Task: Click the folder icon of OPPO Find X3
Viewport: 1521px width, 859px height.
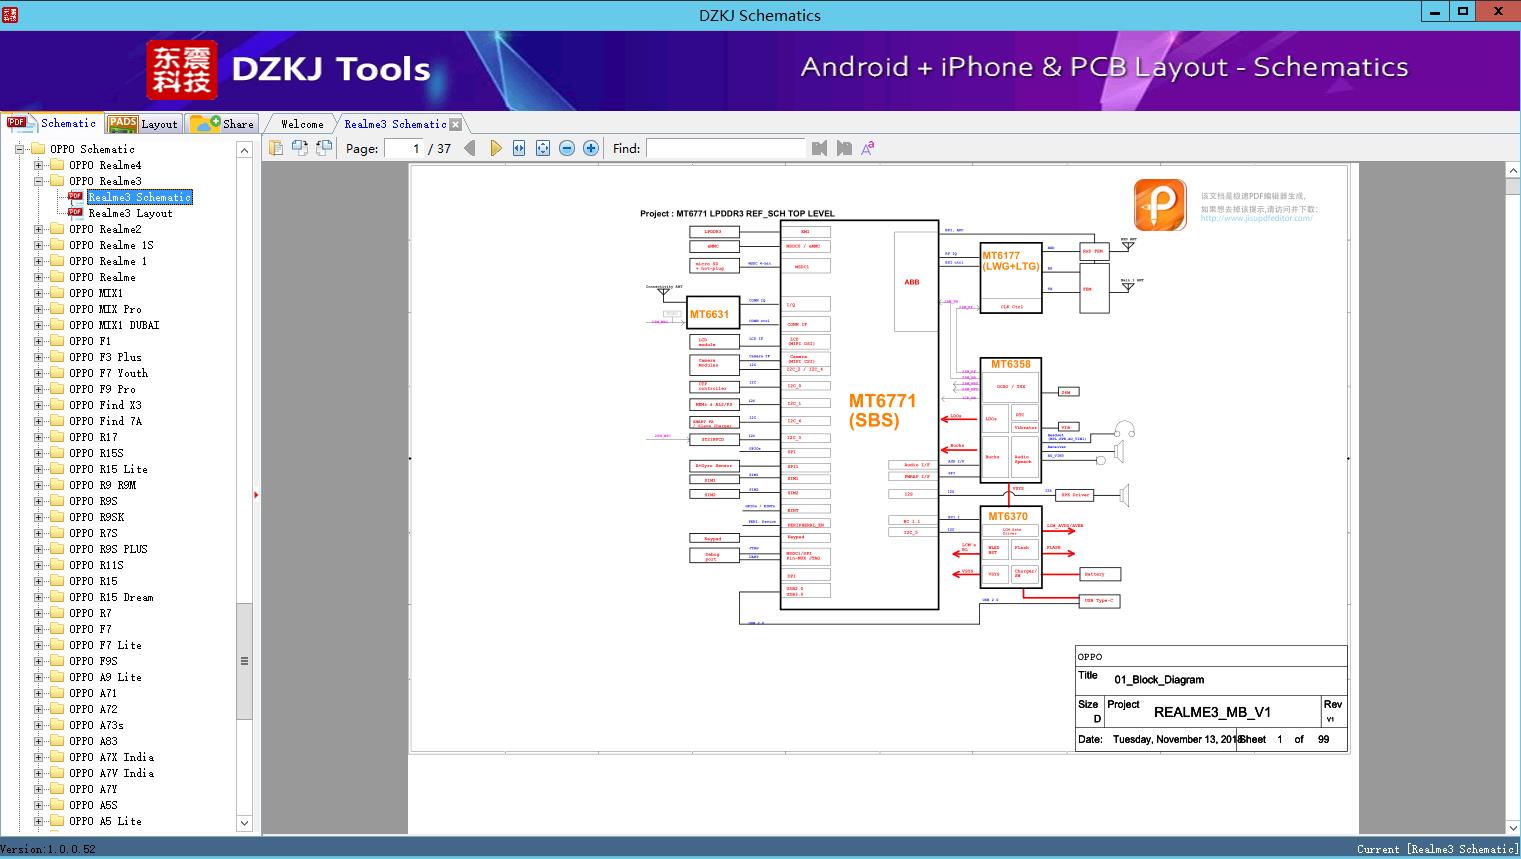Action: pos(58,405)
